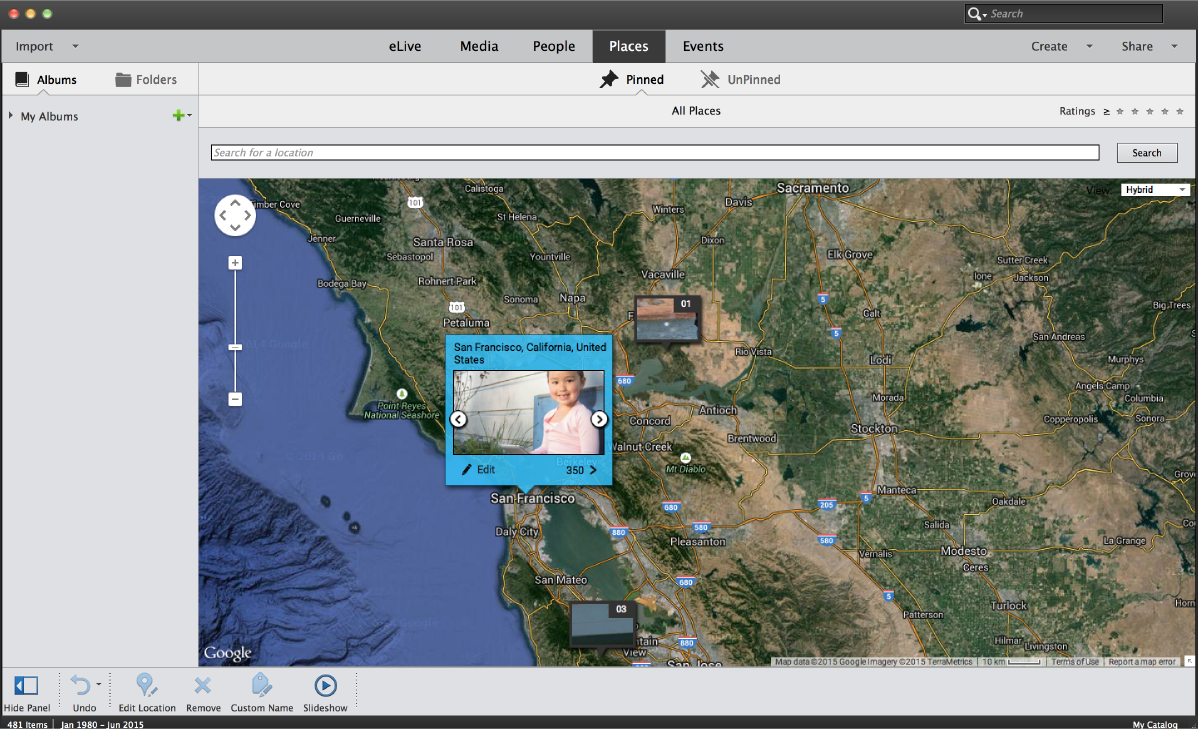Click the first rating star
Image resolution: width=1198 pixels, height=729 pixels.
(x=1120, y=112)
